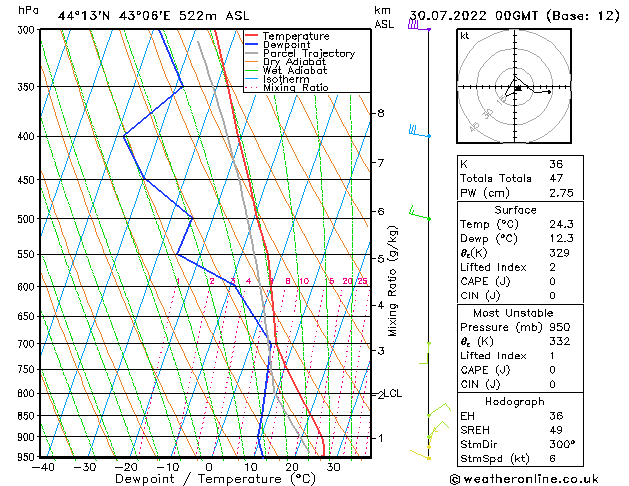Screen dimensions: 629x486
Task: Click the green wind barb at 500 hPa
Action: click(420, 213)
